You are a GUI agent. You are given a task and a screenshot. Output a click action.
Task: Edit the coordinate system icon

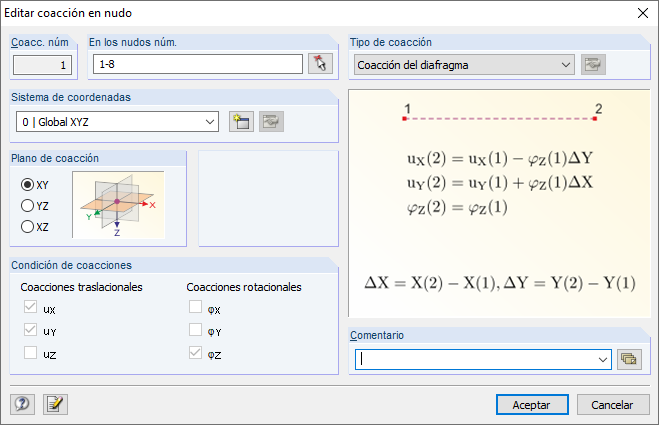[x=269, y=122]
